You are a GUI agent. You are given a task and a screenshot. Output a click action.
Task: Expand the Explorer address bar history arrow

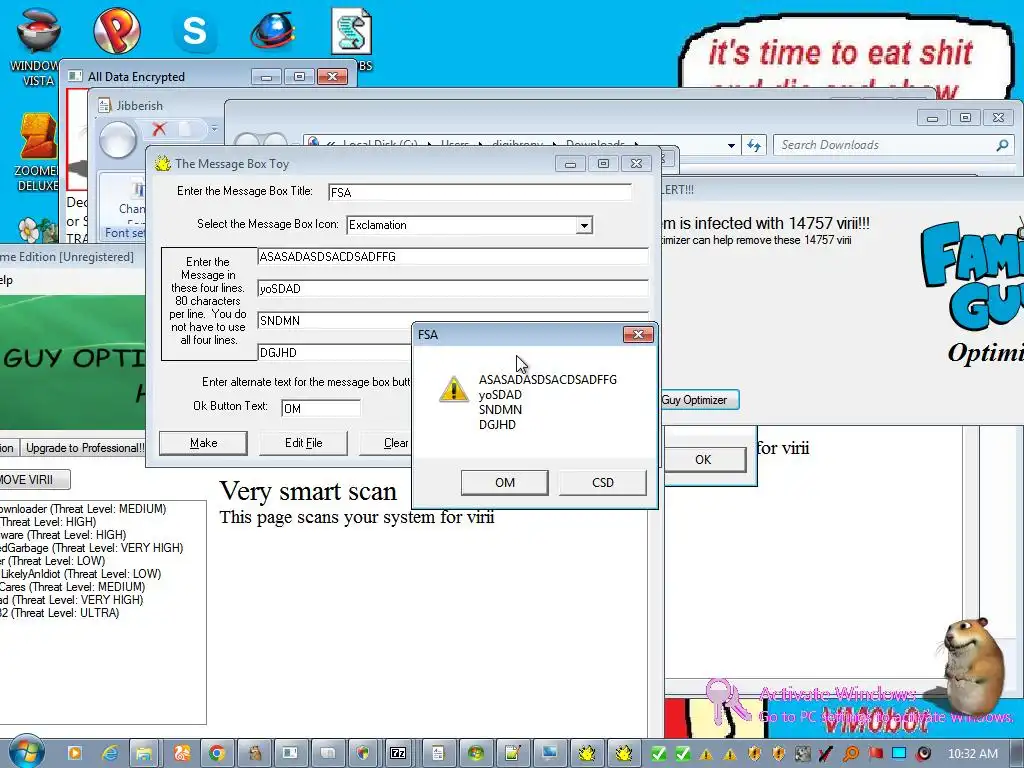731,145
